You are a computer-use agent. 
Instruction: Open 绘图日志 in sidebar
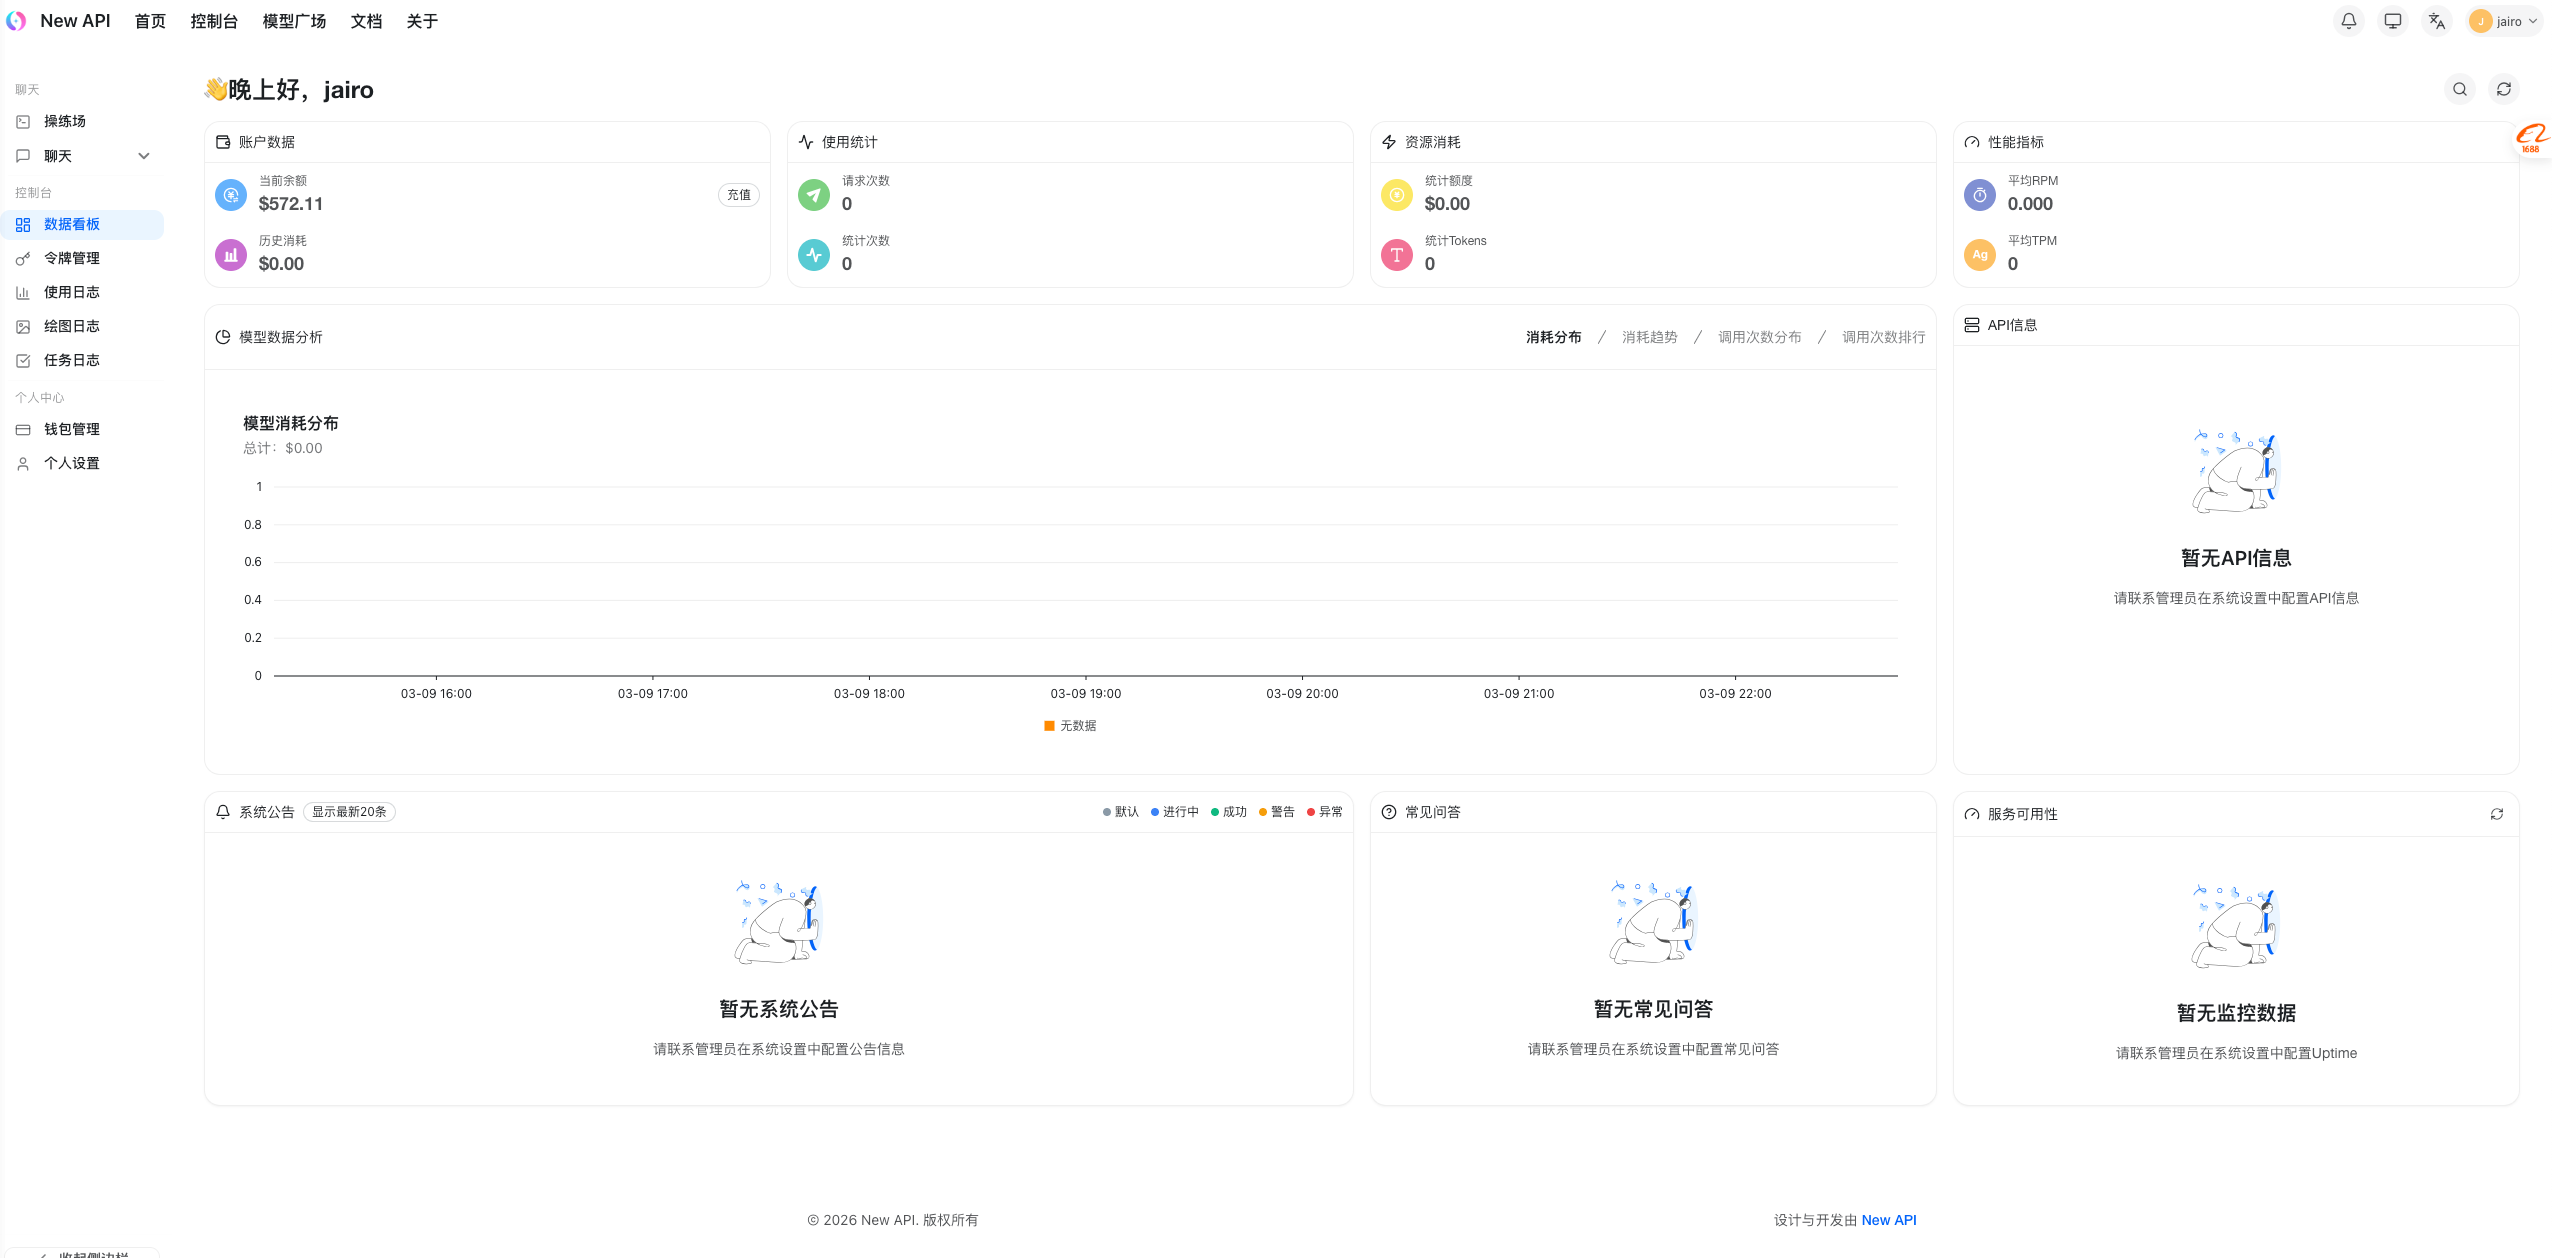(x=71, y=326)
